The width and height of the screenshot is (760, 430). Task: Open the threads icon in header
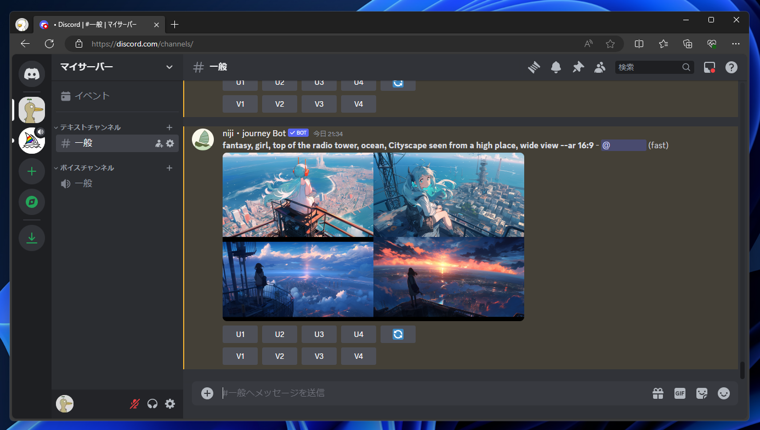(534, 67)
